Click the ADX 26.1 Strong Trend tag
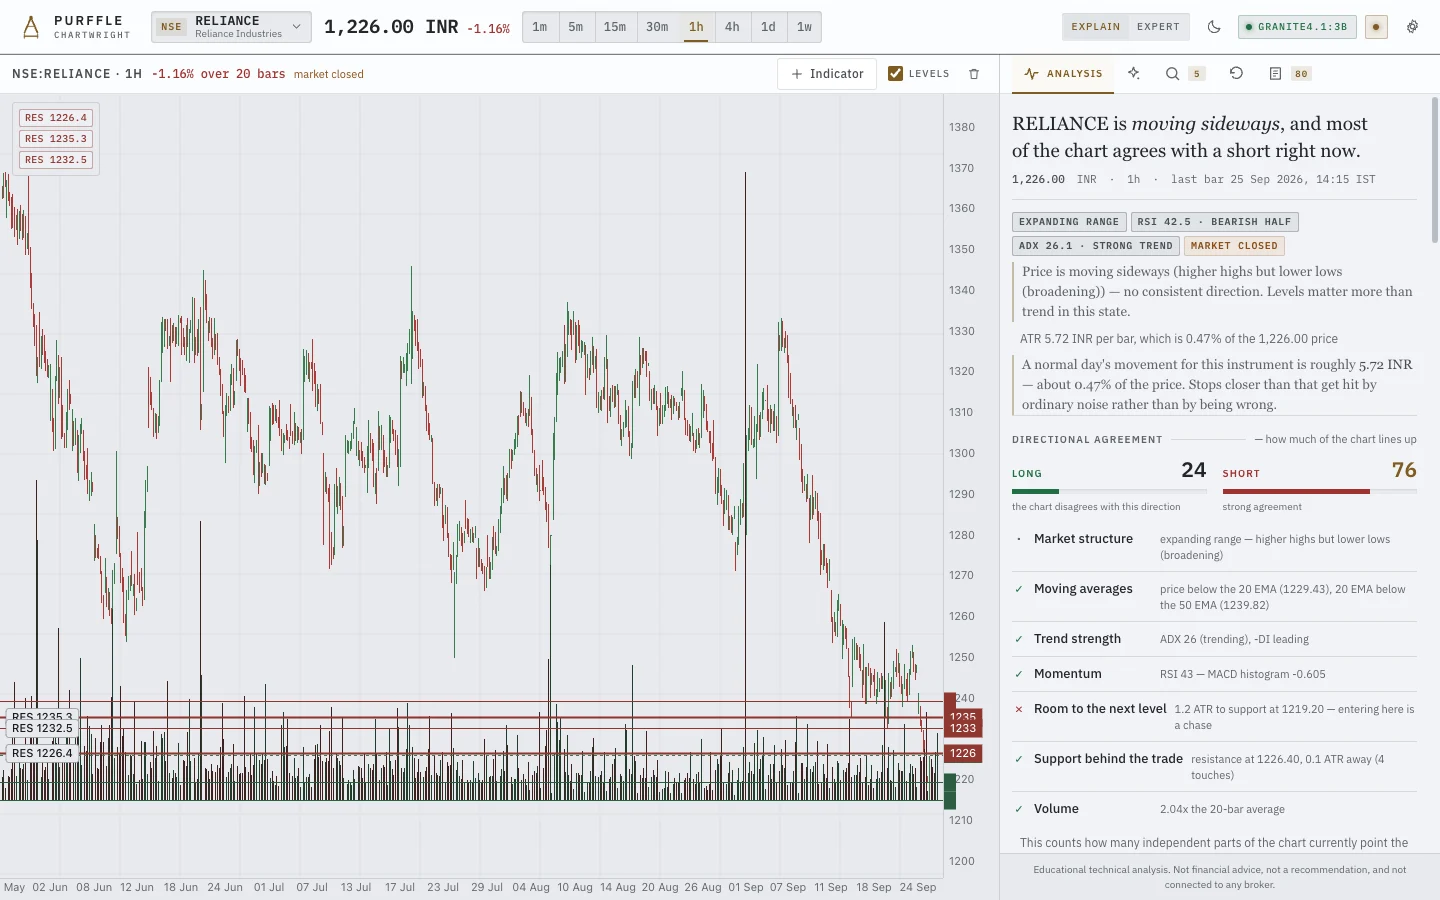Screen dimensions: 1440x900 coord(1096,246)
